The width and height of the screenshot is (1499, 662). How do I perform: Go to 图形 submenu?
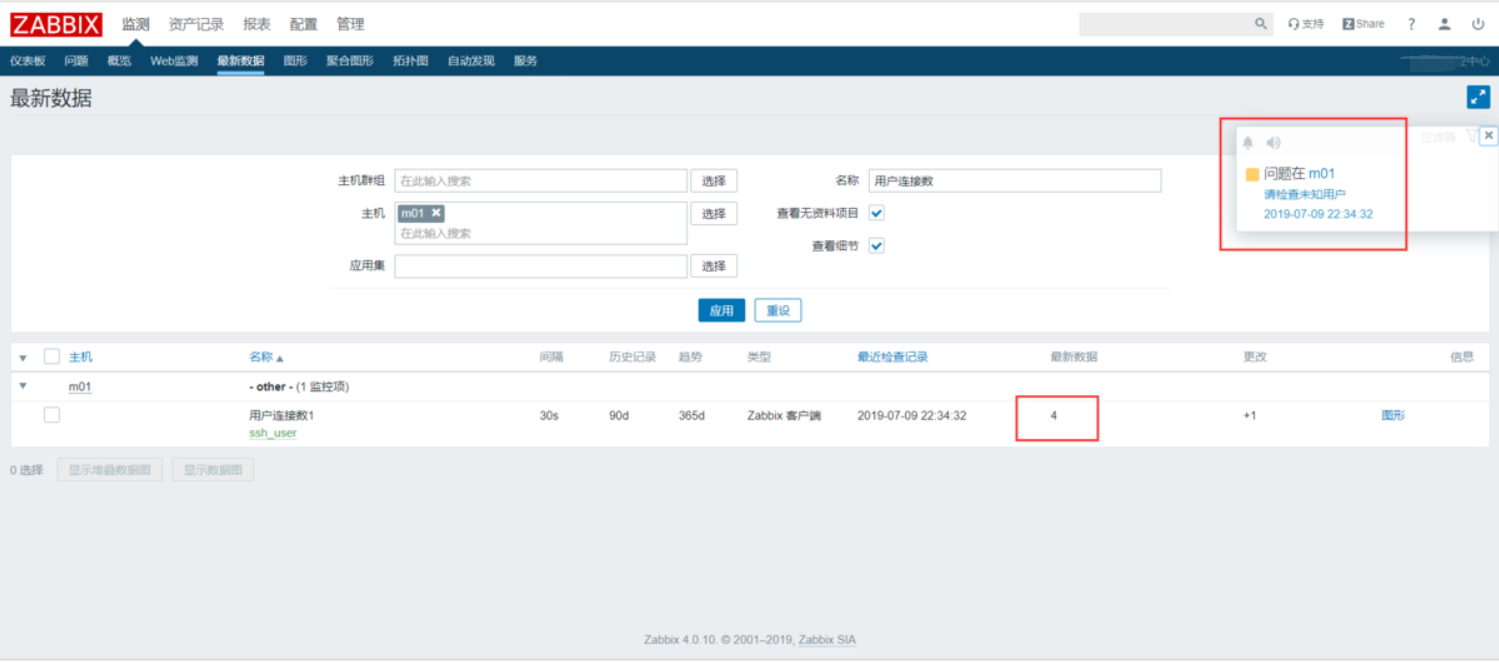[296, 61]
